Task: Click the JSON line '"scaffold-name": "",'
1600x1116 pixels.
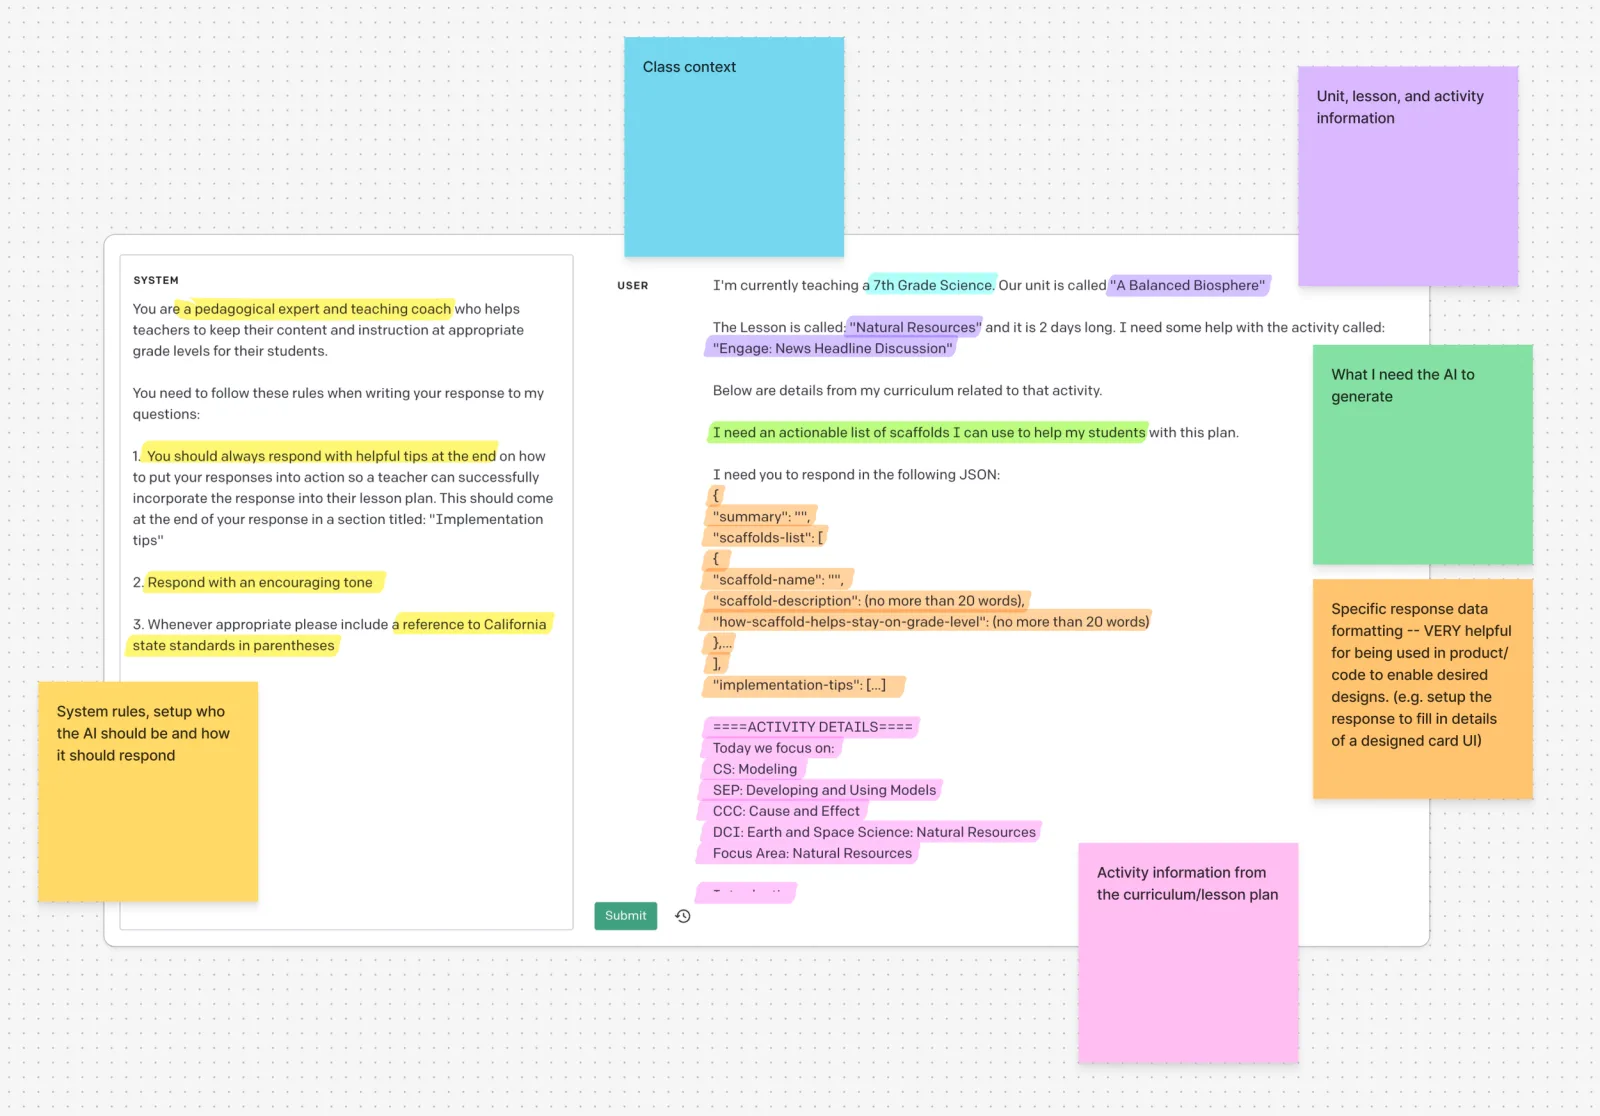Action: tap(779, 579)
